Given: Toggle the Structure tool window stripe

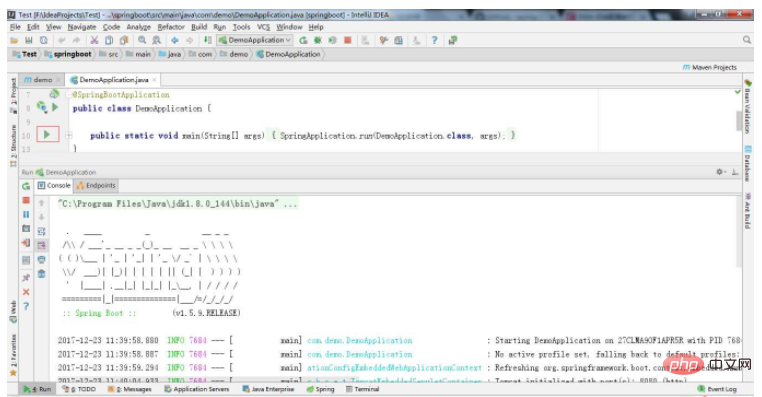Looking at the screenshot, I should click(13, 146).
